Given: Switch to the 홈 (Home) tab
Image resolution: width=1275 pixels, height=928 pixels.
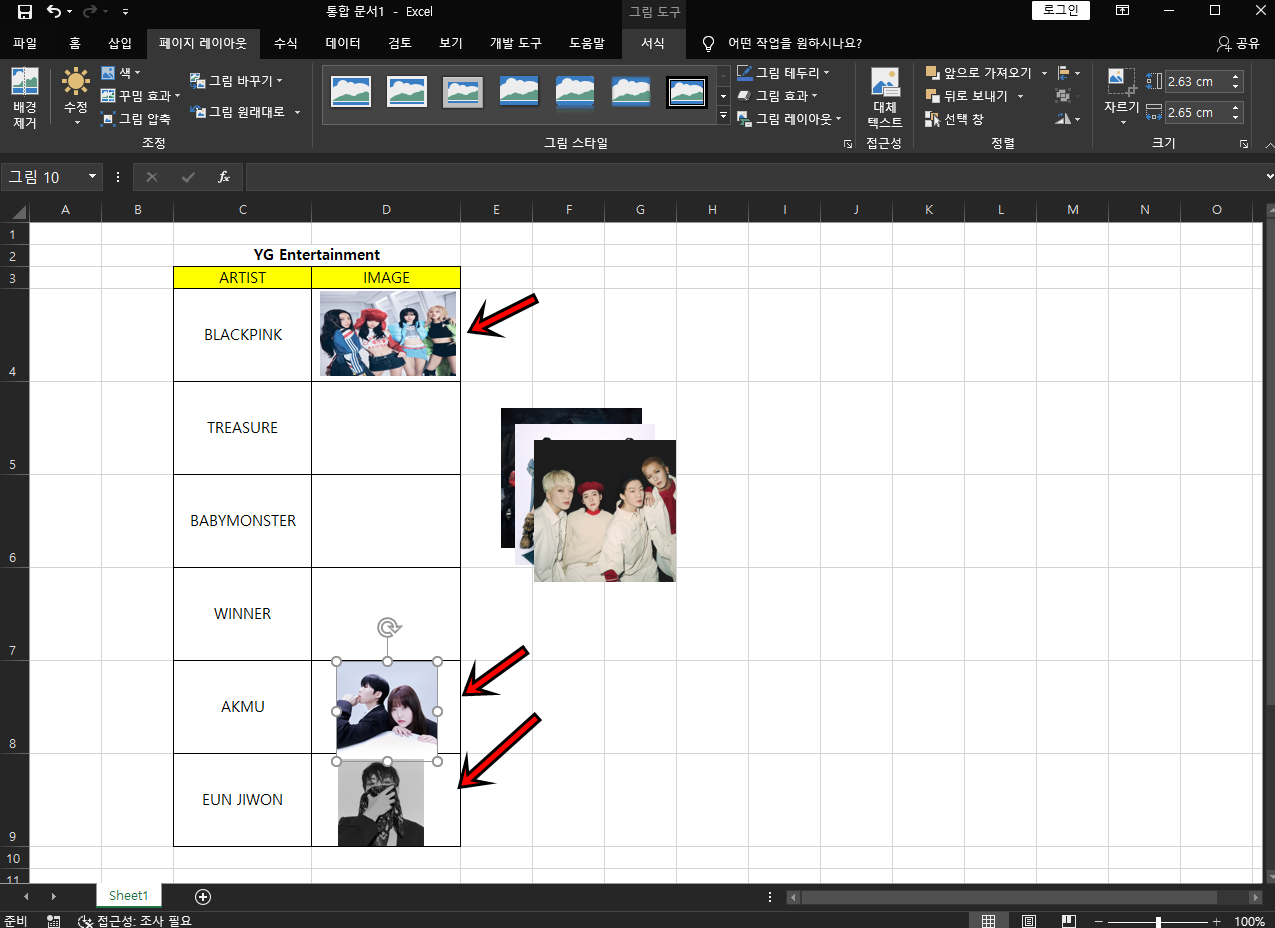Looking at the screenshot, I should tap(74, 44).
